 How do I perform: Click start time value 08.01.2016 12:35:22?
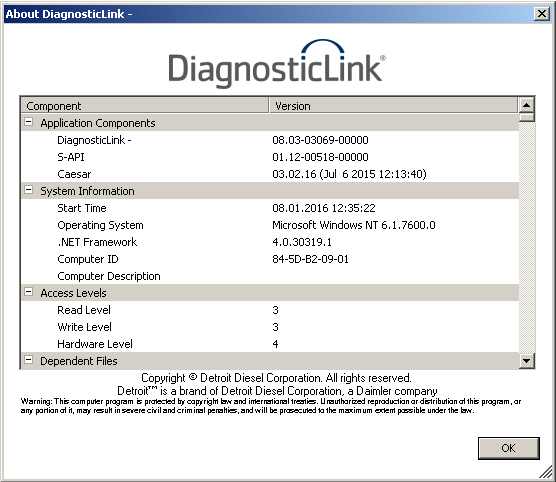click(324, 208)
